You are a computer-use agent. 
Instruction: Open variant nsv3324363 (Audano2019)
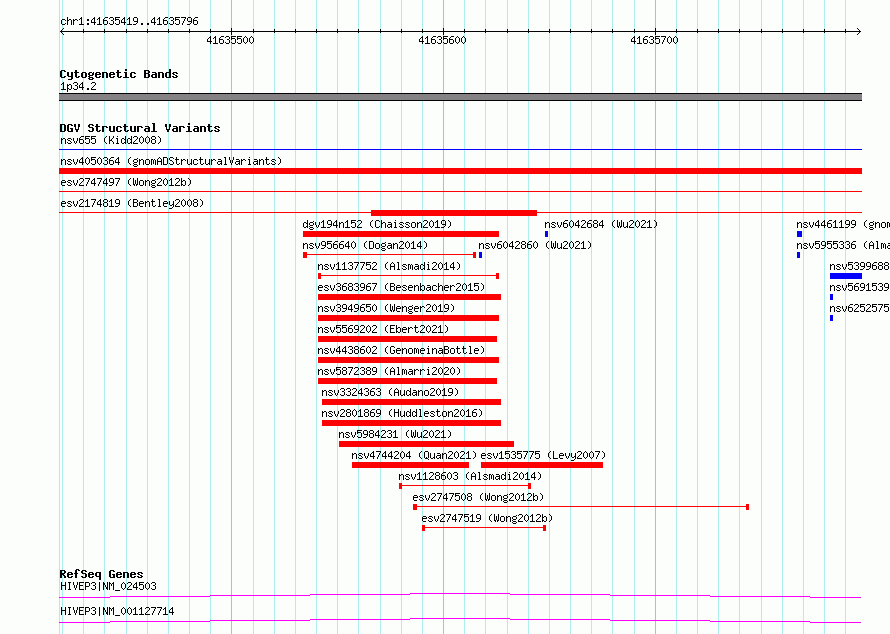390,392
